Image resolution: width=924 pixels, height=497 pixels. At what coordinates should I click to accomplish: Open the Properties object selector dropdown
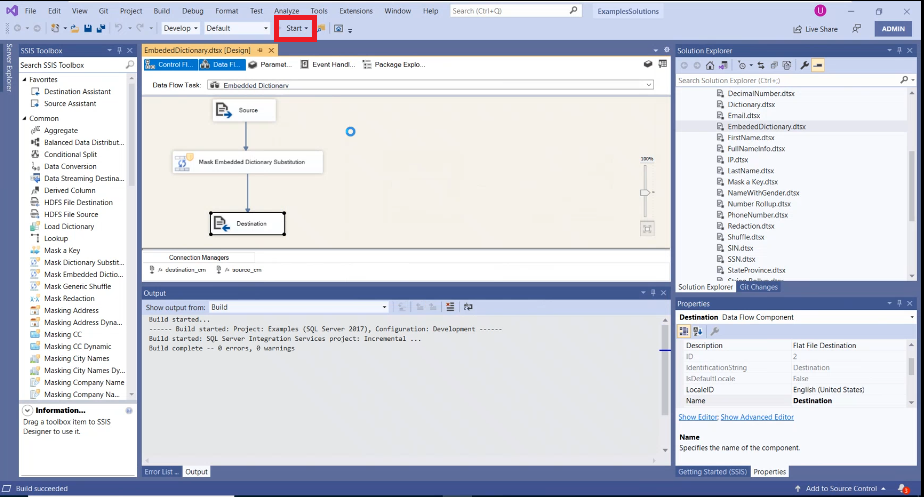tap(912, 317)
